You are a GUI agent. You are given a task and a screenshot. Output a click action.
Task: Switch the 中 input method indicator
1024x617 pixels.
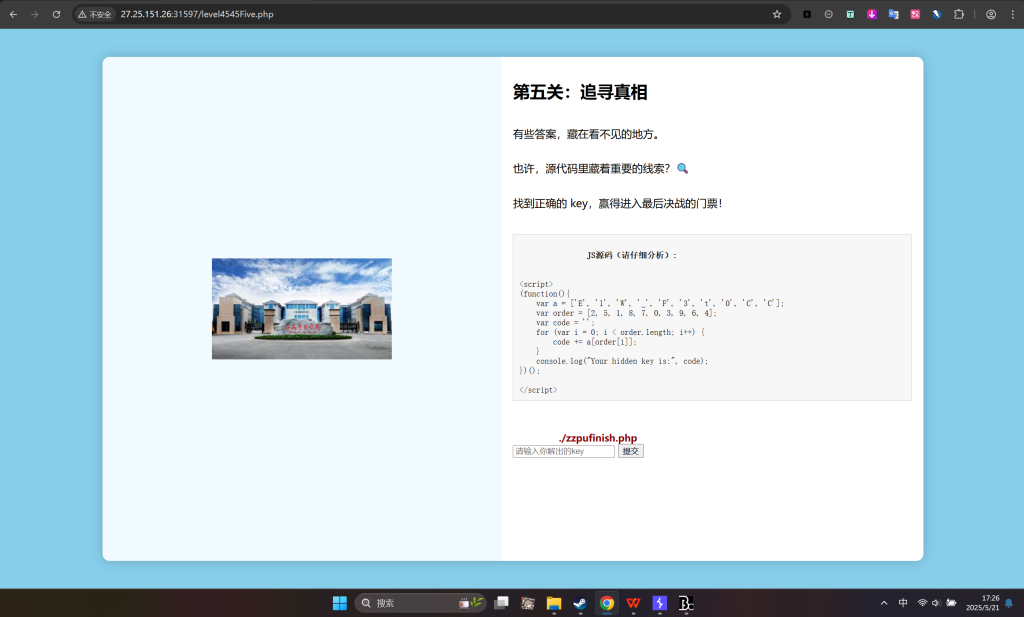903,603
